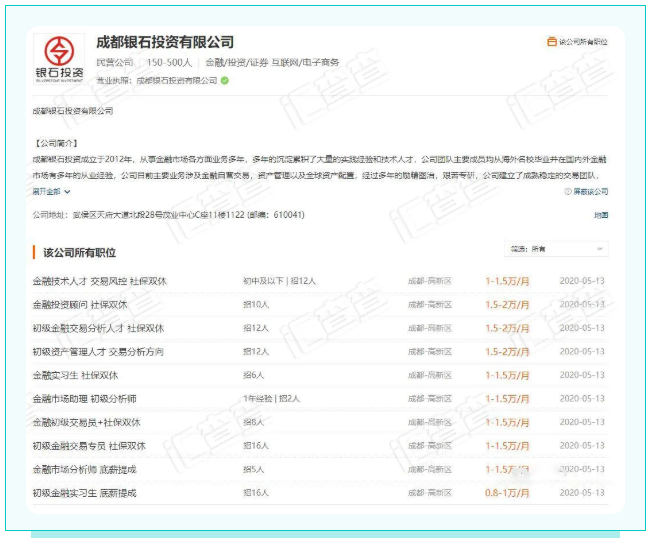653x542 pixels.
Task: Click the 150-500人 company size text
Action: 169,62
